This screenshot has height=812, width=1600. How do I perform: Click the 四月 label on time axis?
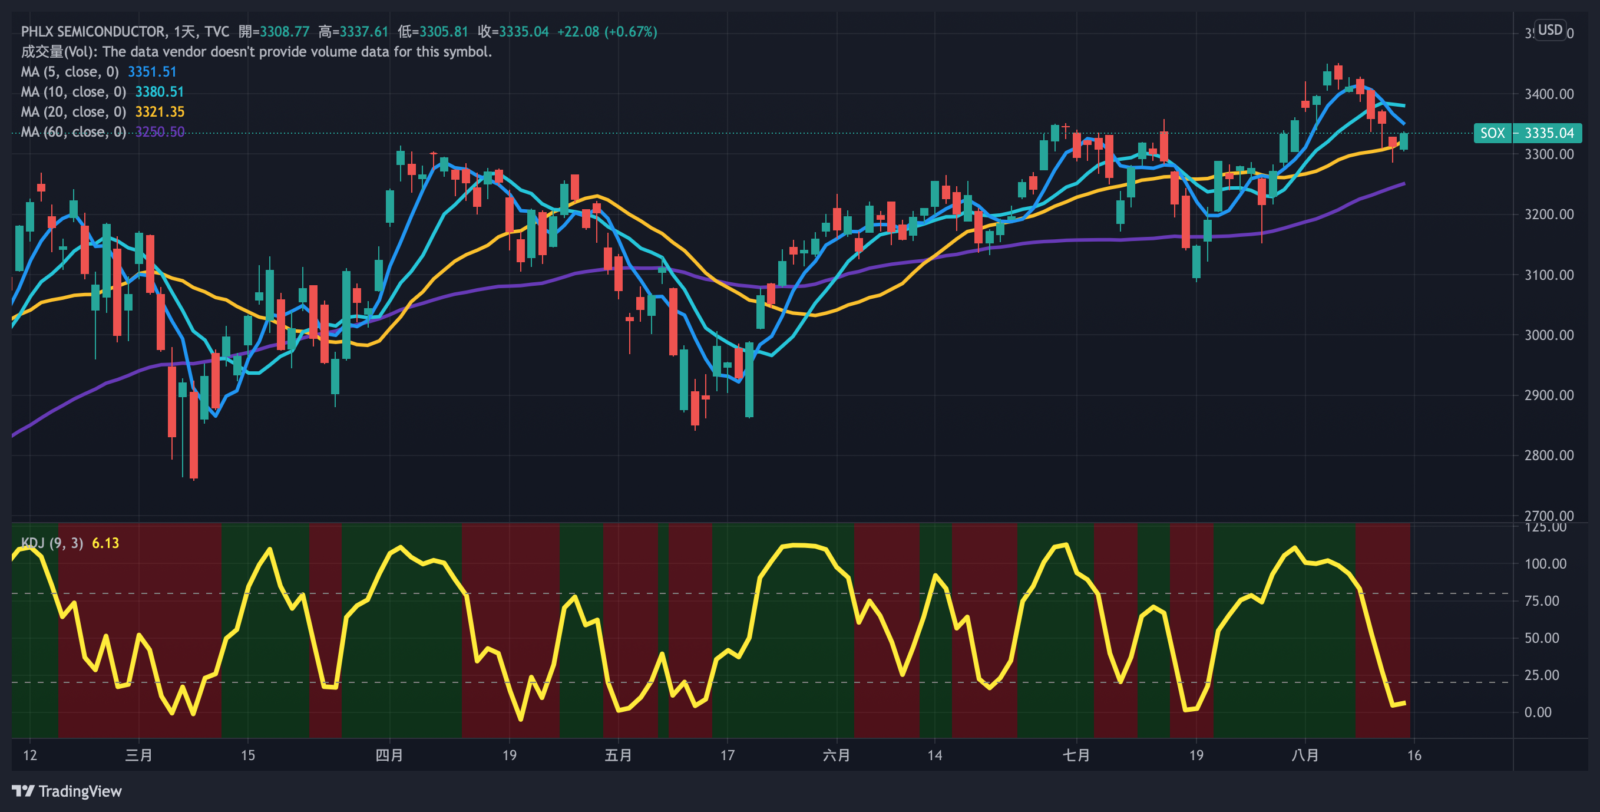click(389, 755)
